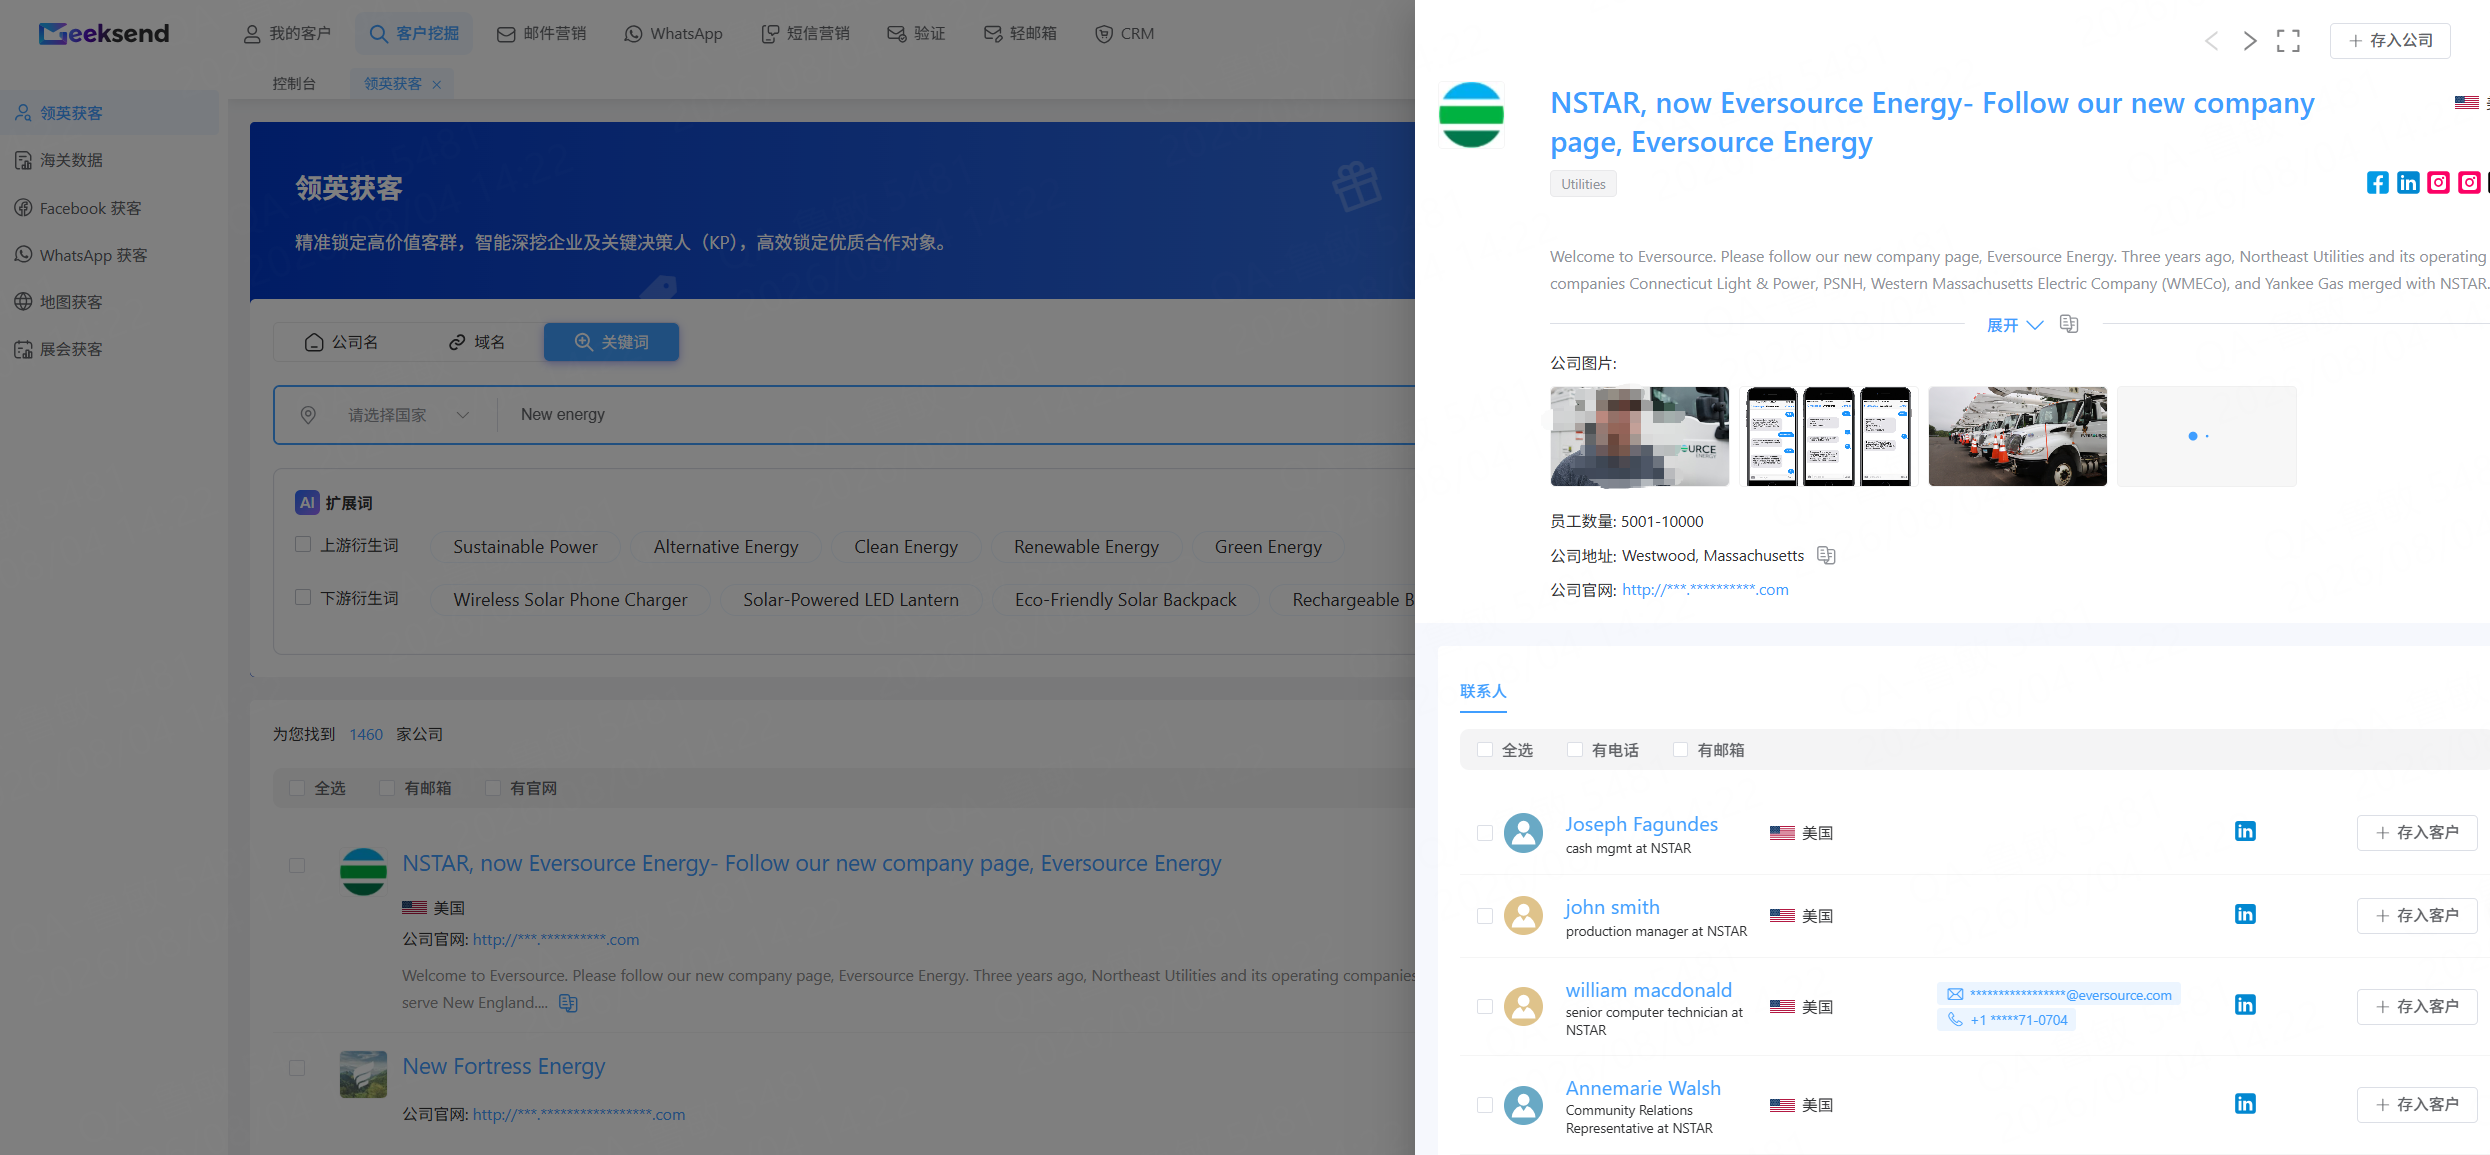
Task: Click translate icon after NSTAR result description
Action: click(x=568, y=1002)
